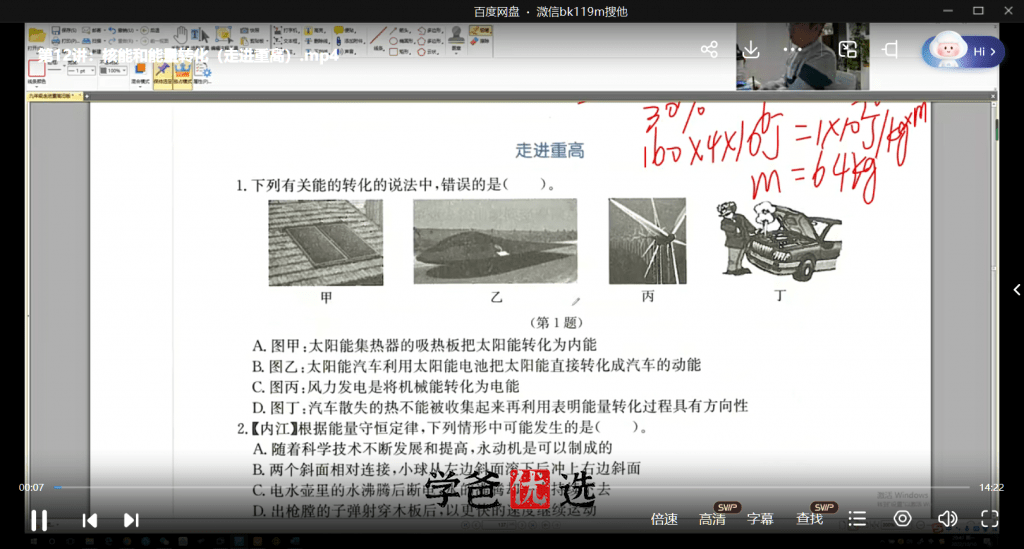Screen dimensions: 1024x549
Task: Open the Hi assistant bubble
Action: 963,51
